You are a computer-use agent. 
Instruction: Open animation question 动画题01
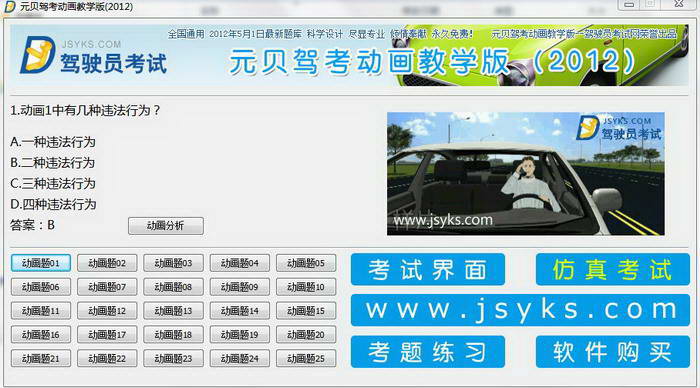pos(41,263)
